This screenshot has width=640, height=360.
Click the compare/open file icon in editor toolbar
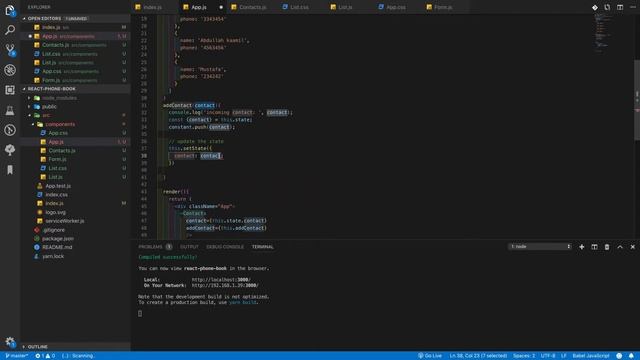607,7
